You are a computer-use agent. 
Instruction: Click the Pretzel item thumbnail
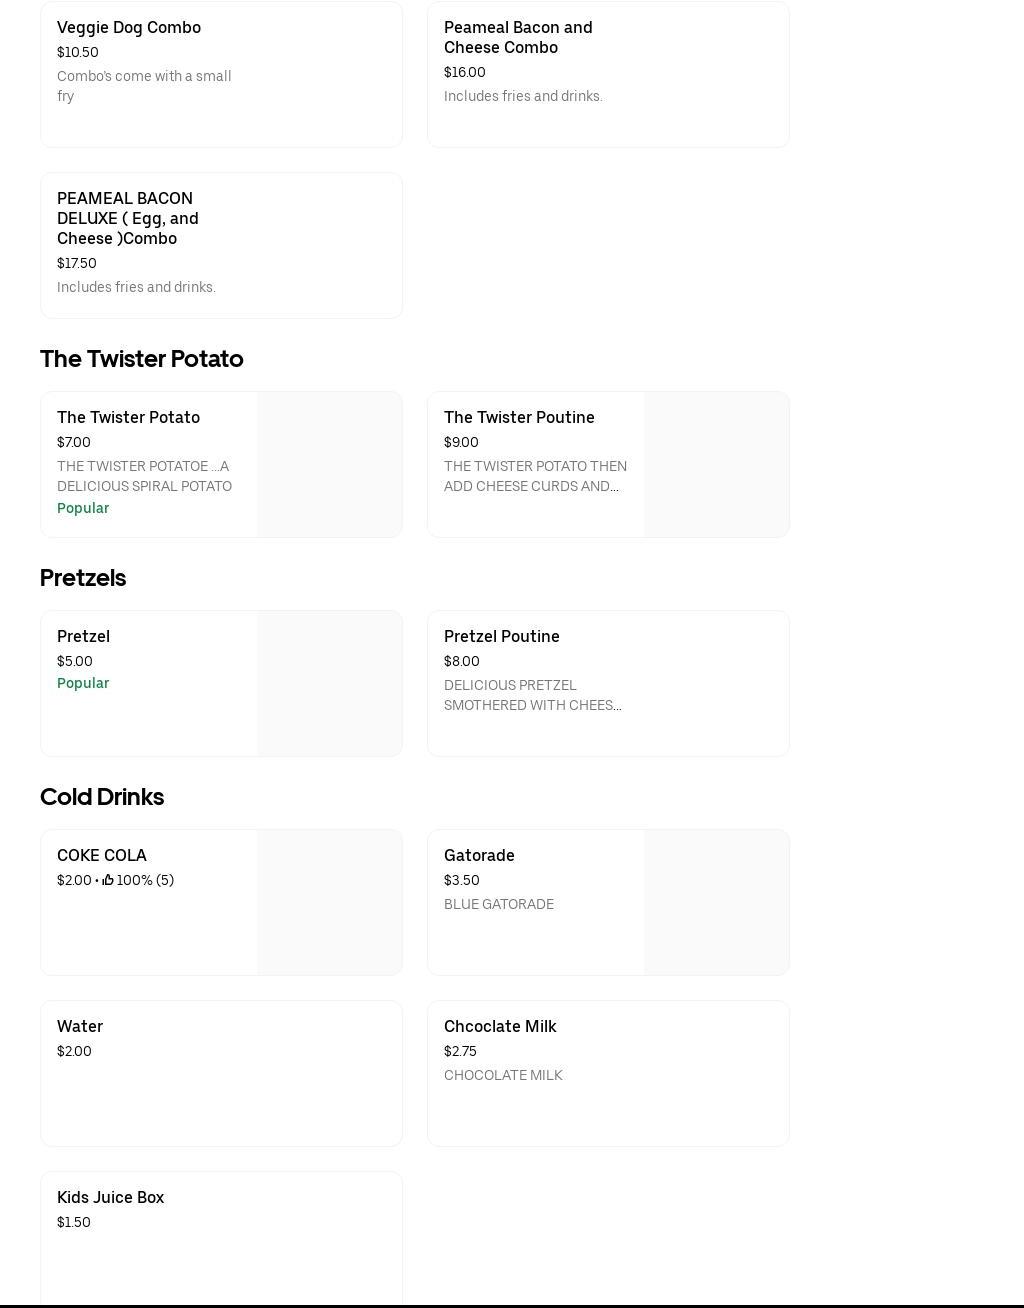[x=329, y=683]
